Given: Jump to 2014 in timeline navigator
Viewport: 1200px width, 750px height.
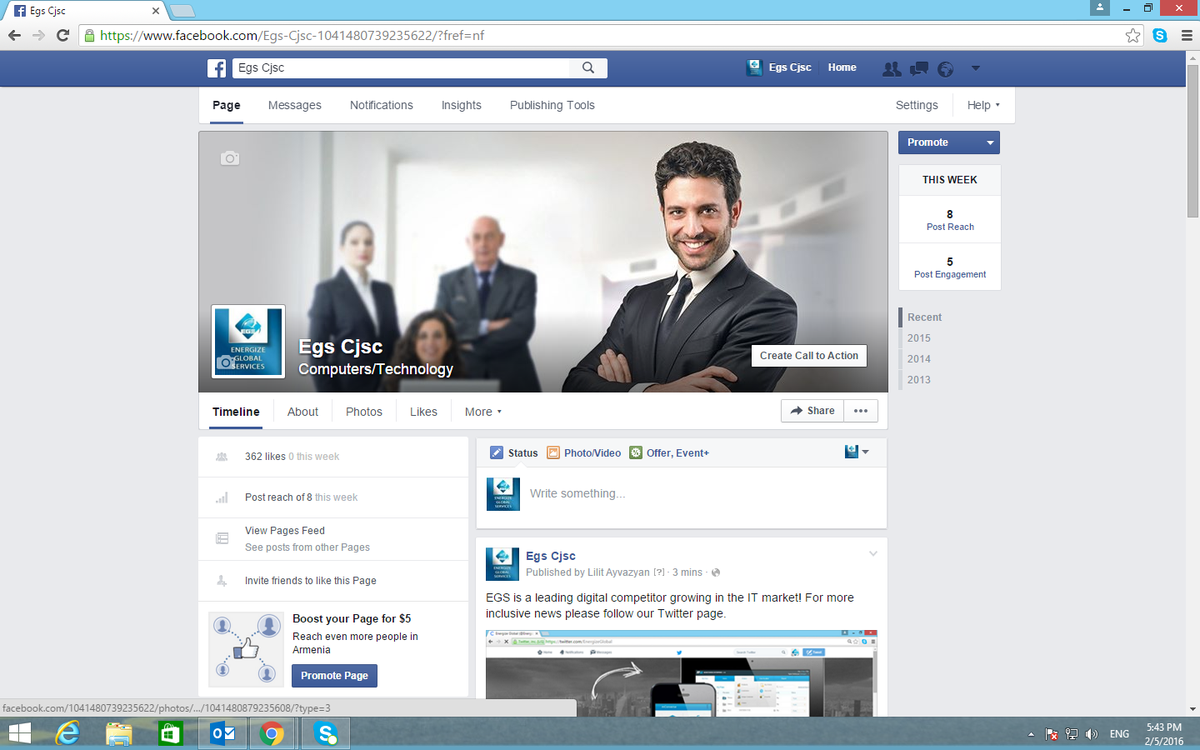Looking at the screenshot, I should (919, 359).
